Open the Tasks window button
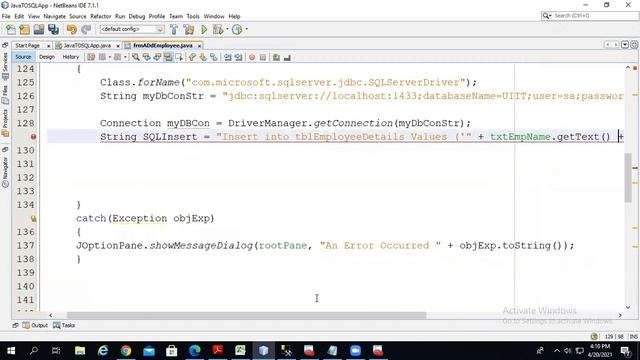 [x=64, y=325]
